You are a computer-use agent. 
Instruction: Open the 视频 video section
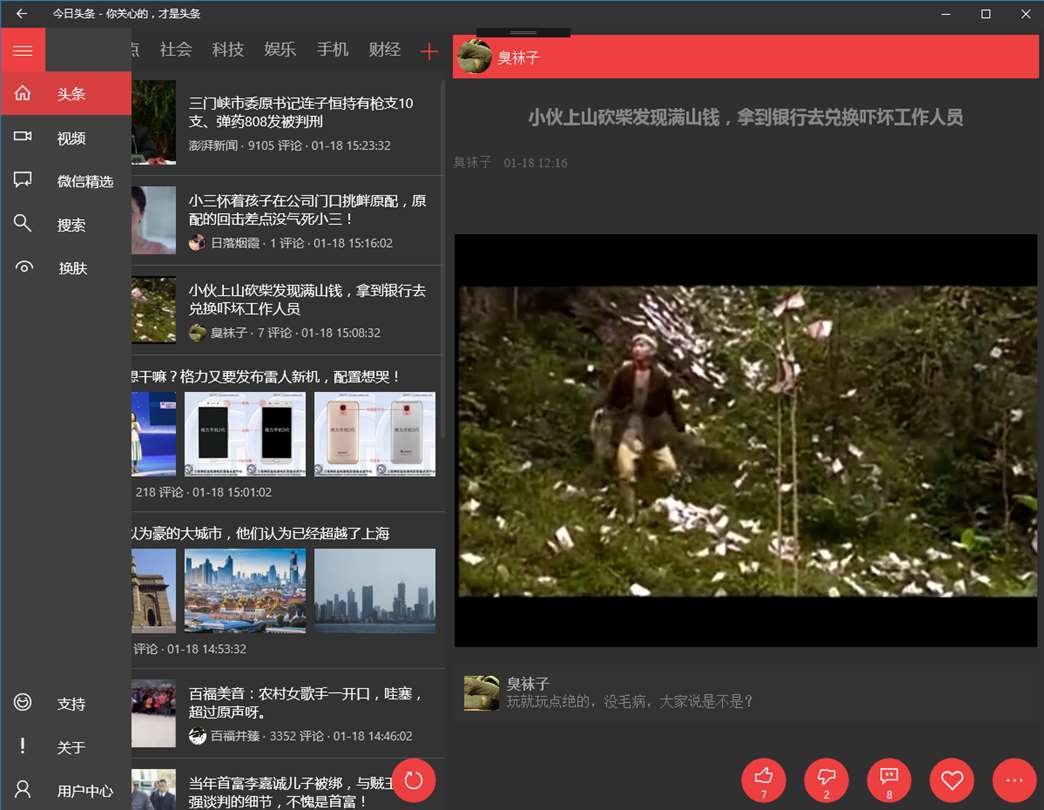66,137
